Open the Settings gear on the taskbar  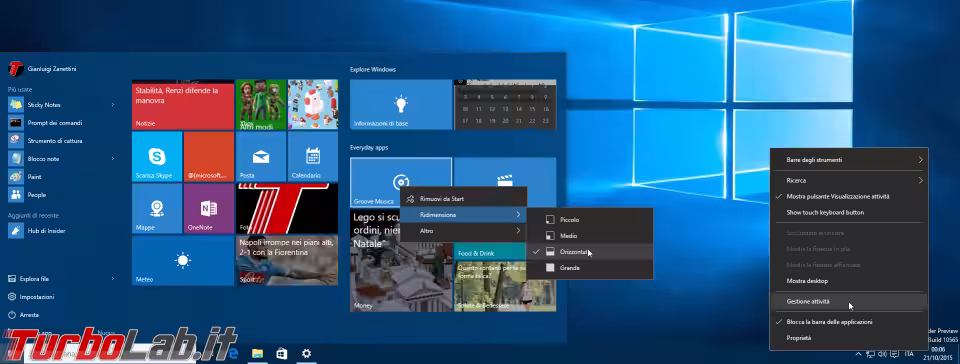(307, 353)
